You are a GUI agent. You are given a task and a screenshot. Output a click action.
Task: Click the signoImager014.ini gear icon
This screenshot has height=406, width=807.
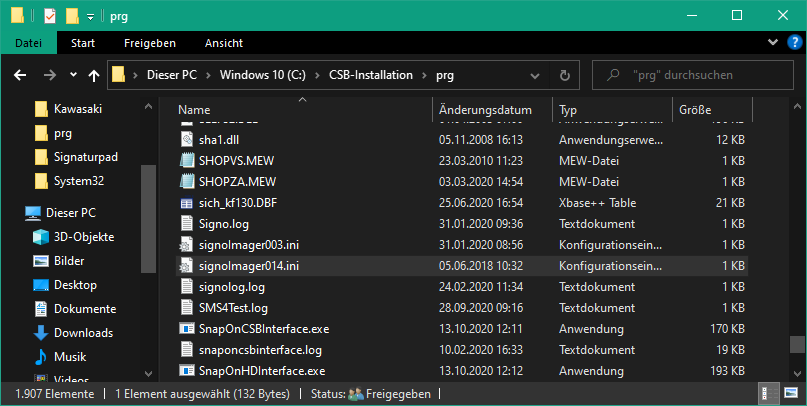[x=186, y=266]
